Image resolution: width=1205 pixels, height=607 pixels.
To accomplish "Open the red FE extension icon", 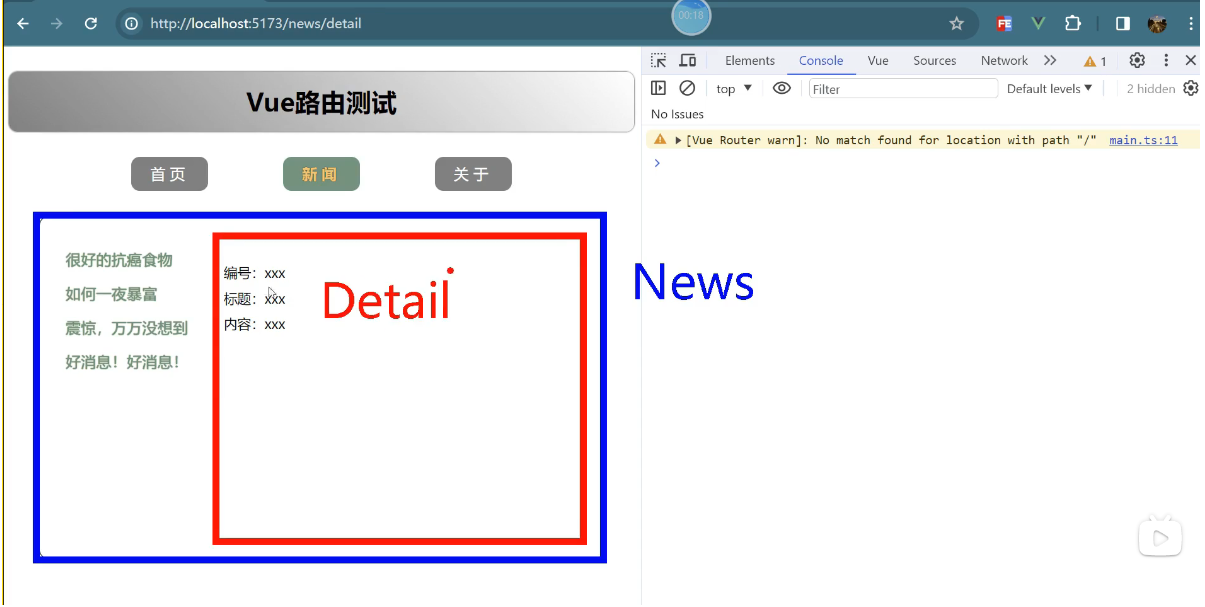I will point(1004,23).
